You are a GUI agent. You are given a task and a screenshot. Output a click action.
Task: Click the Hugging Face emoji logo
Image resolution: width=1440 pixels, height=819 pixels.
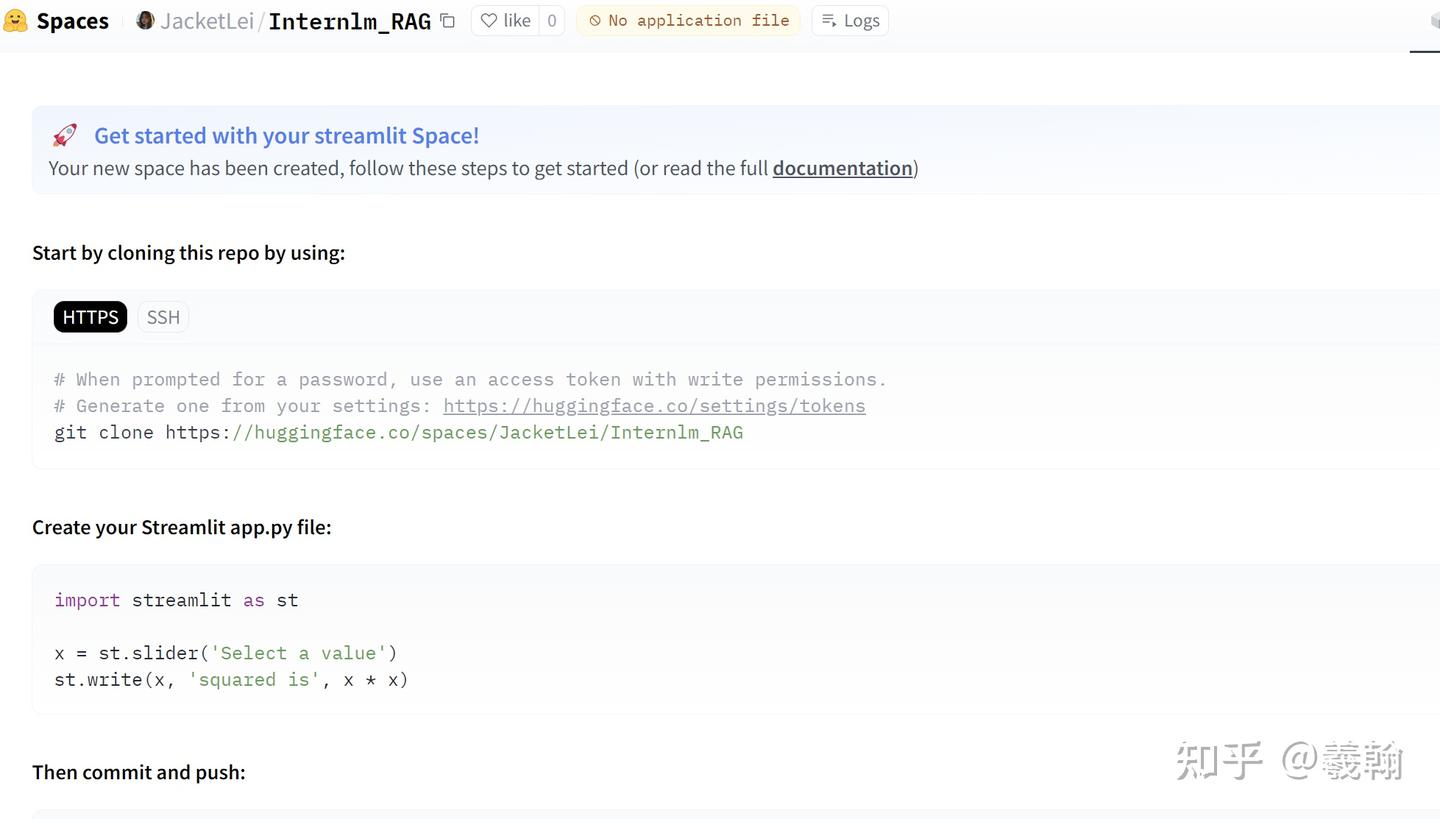coord(15,19)
